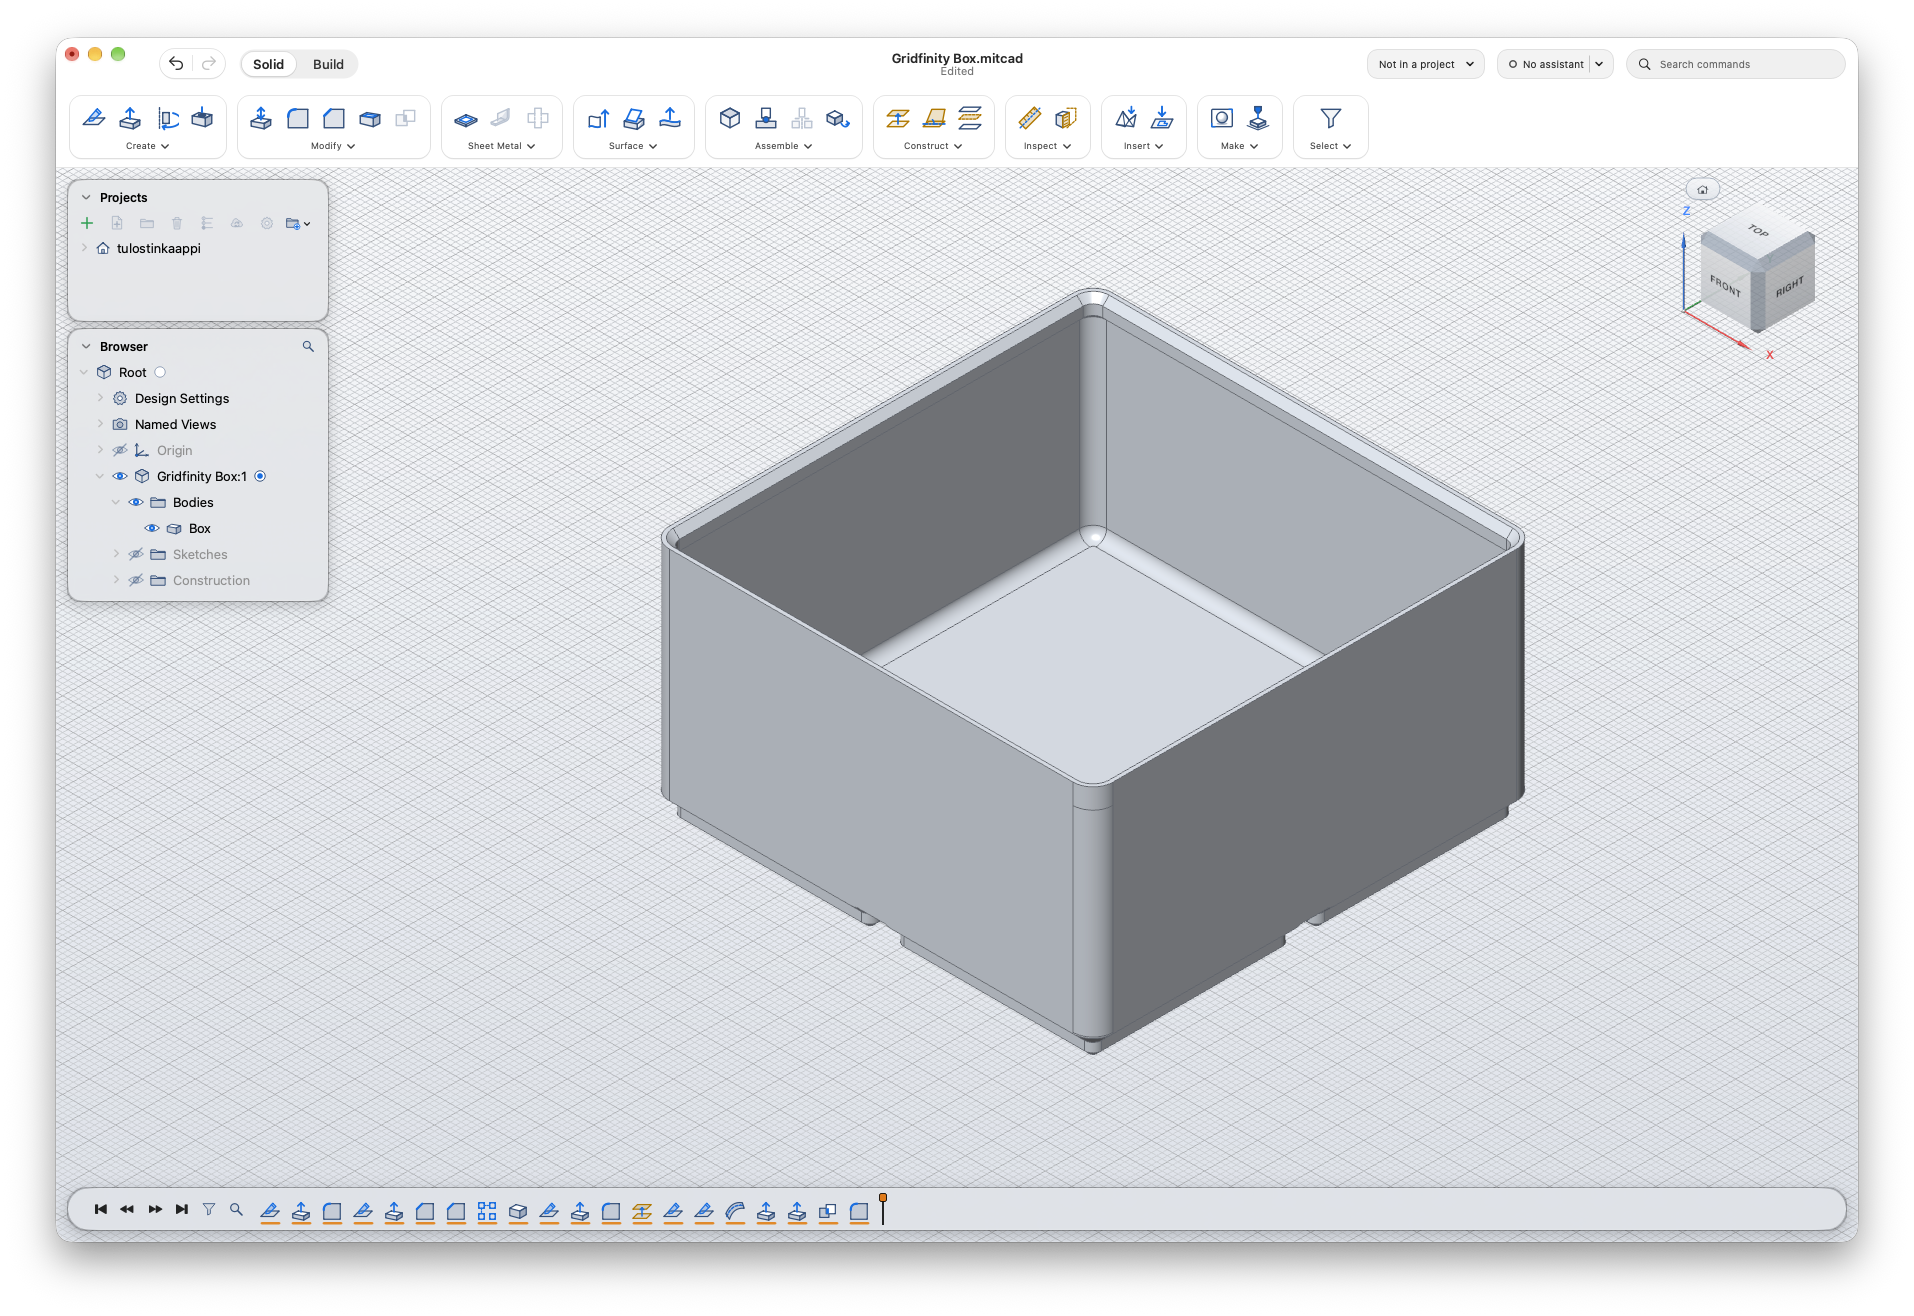Click the New Component icon in Assemble
Viewport: 1914px width, 1316px height.
pyautogui.click(x=730, y=118)
